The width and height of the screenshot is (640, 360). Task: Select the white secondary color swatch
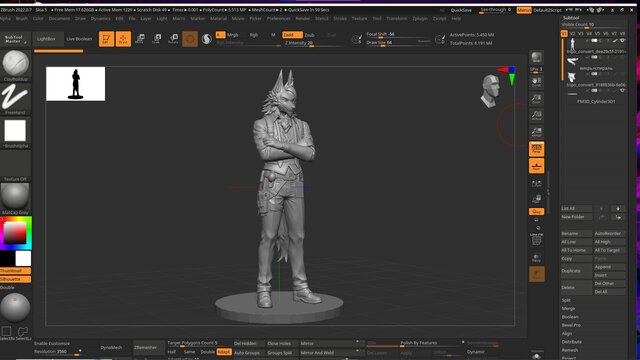[x=23, y=258]
